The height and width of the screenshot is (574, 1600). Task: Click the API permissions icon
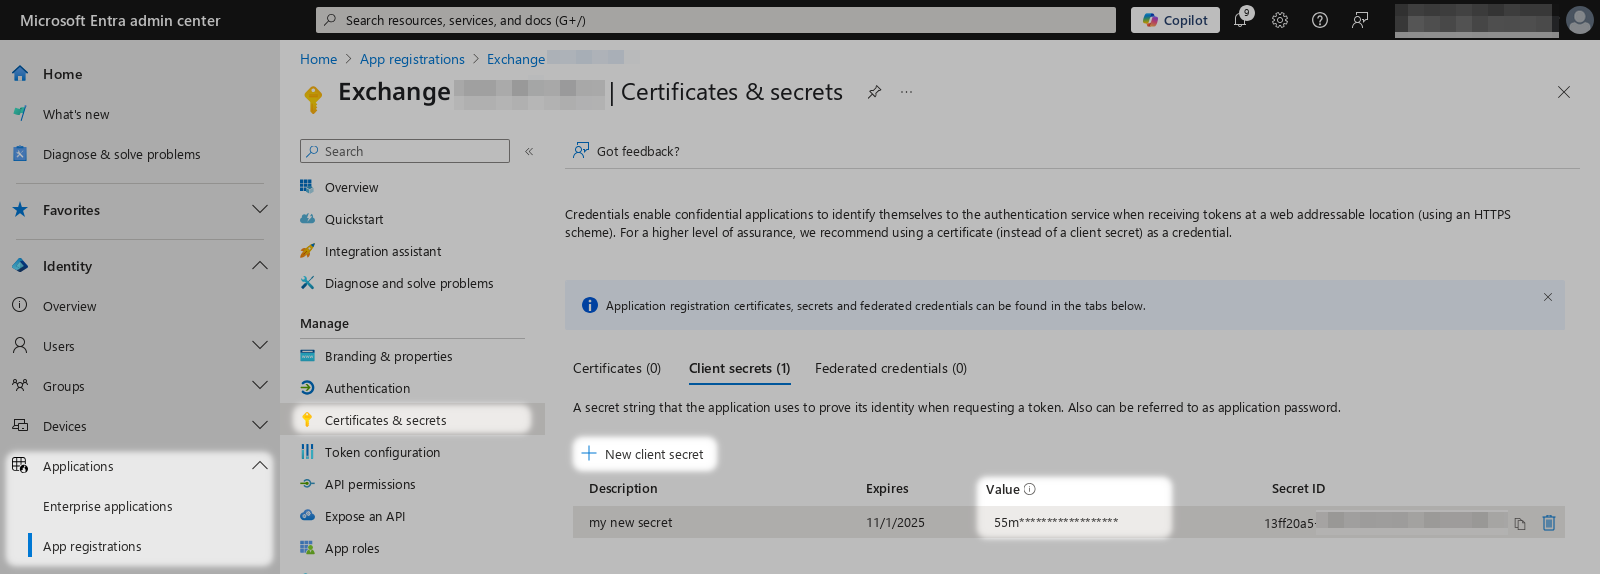tap(307, 484)
